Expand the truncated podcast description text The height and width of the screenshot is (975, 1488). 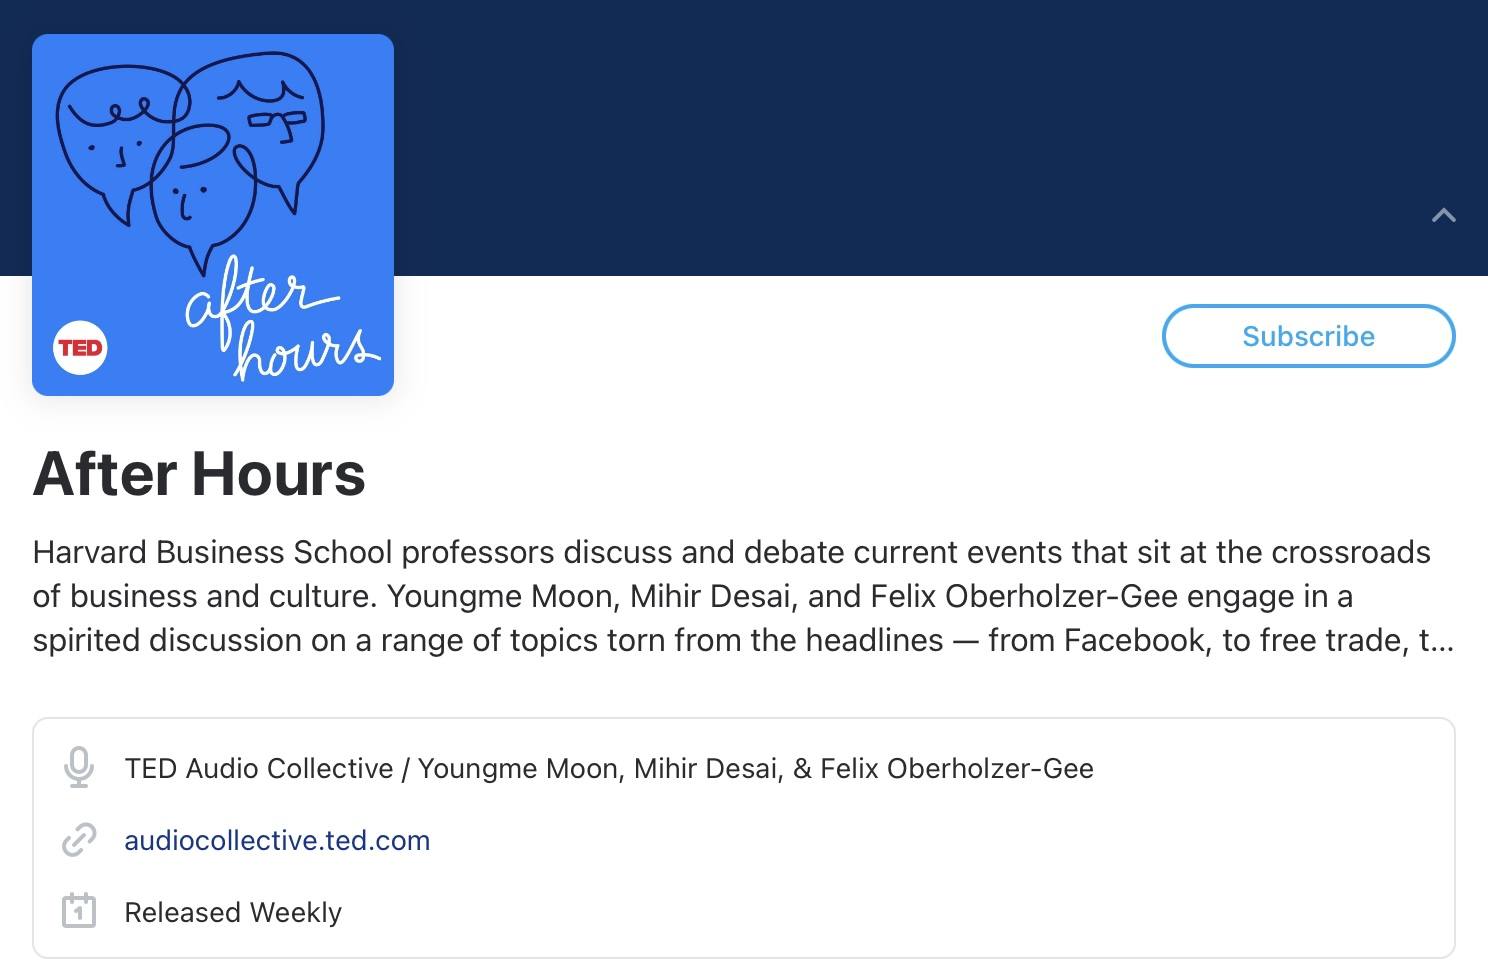[743, 596]
